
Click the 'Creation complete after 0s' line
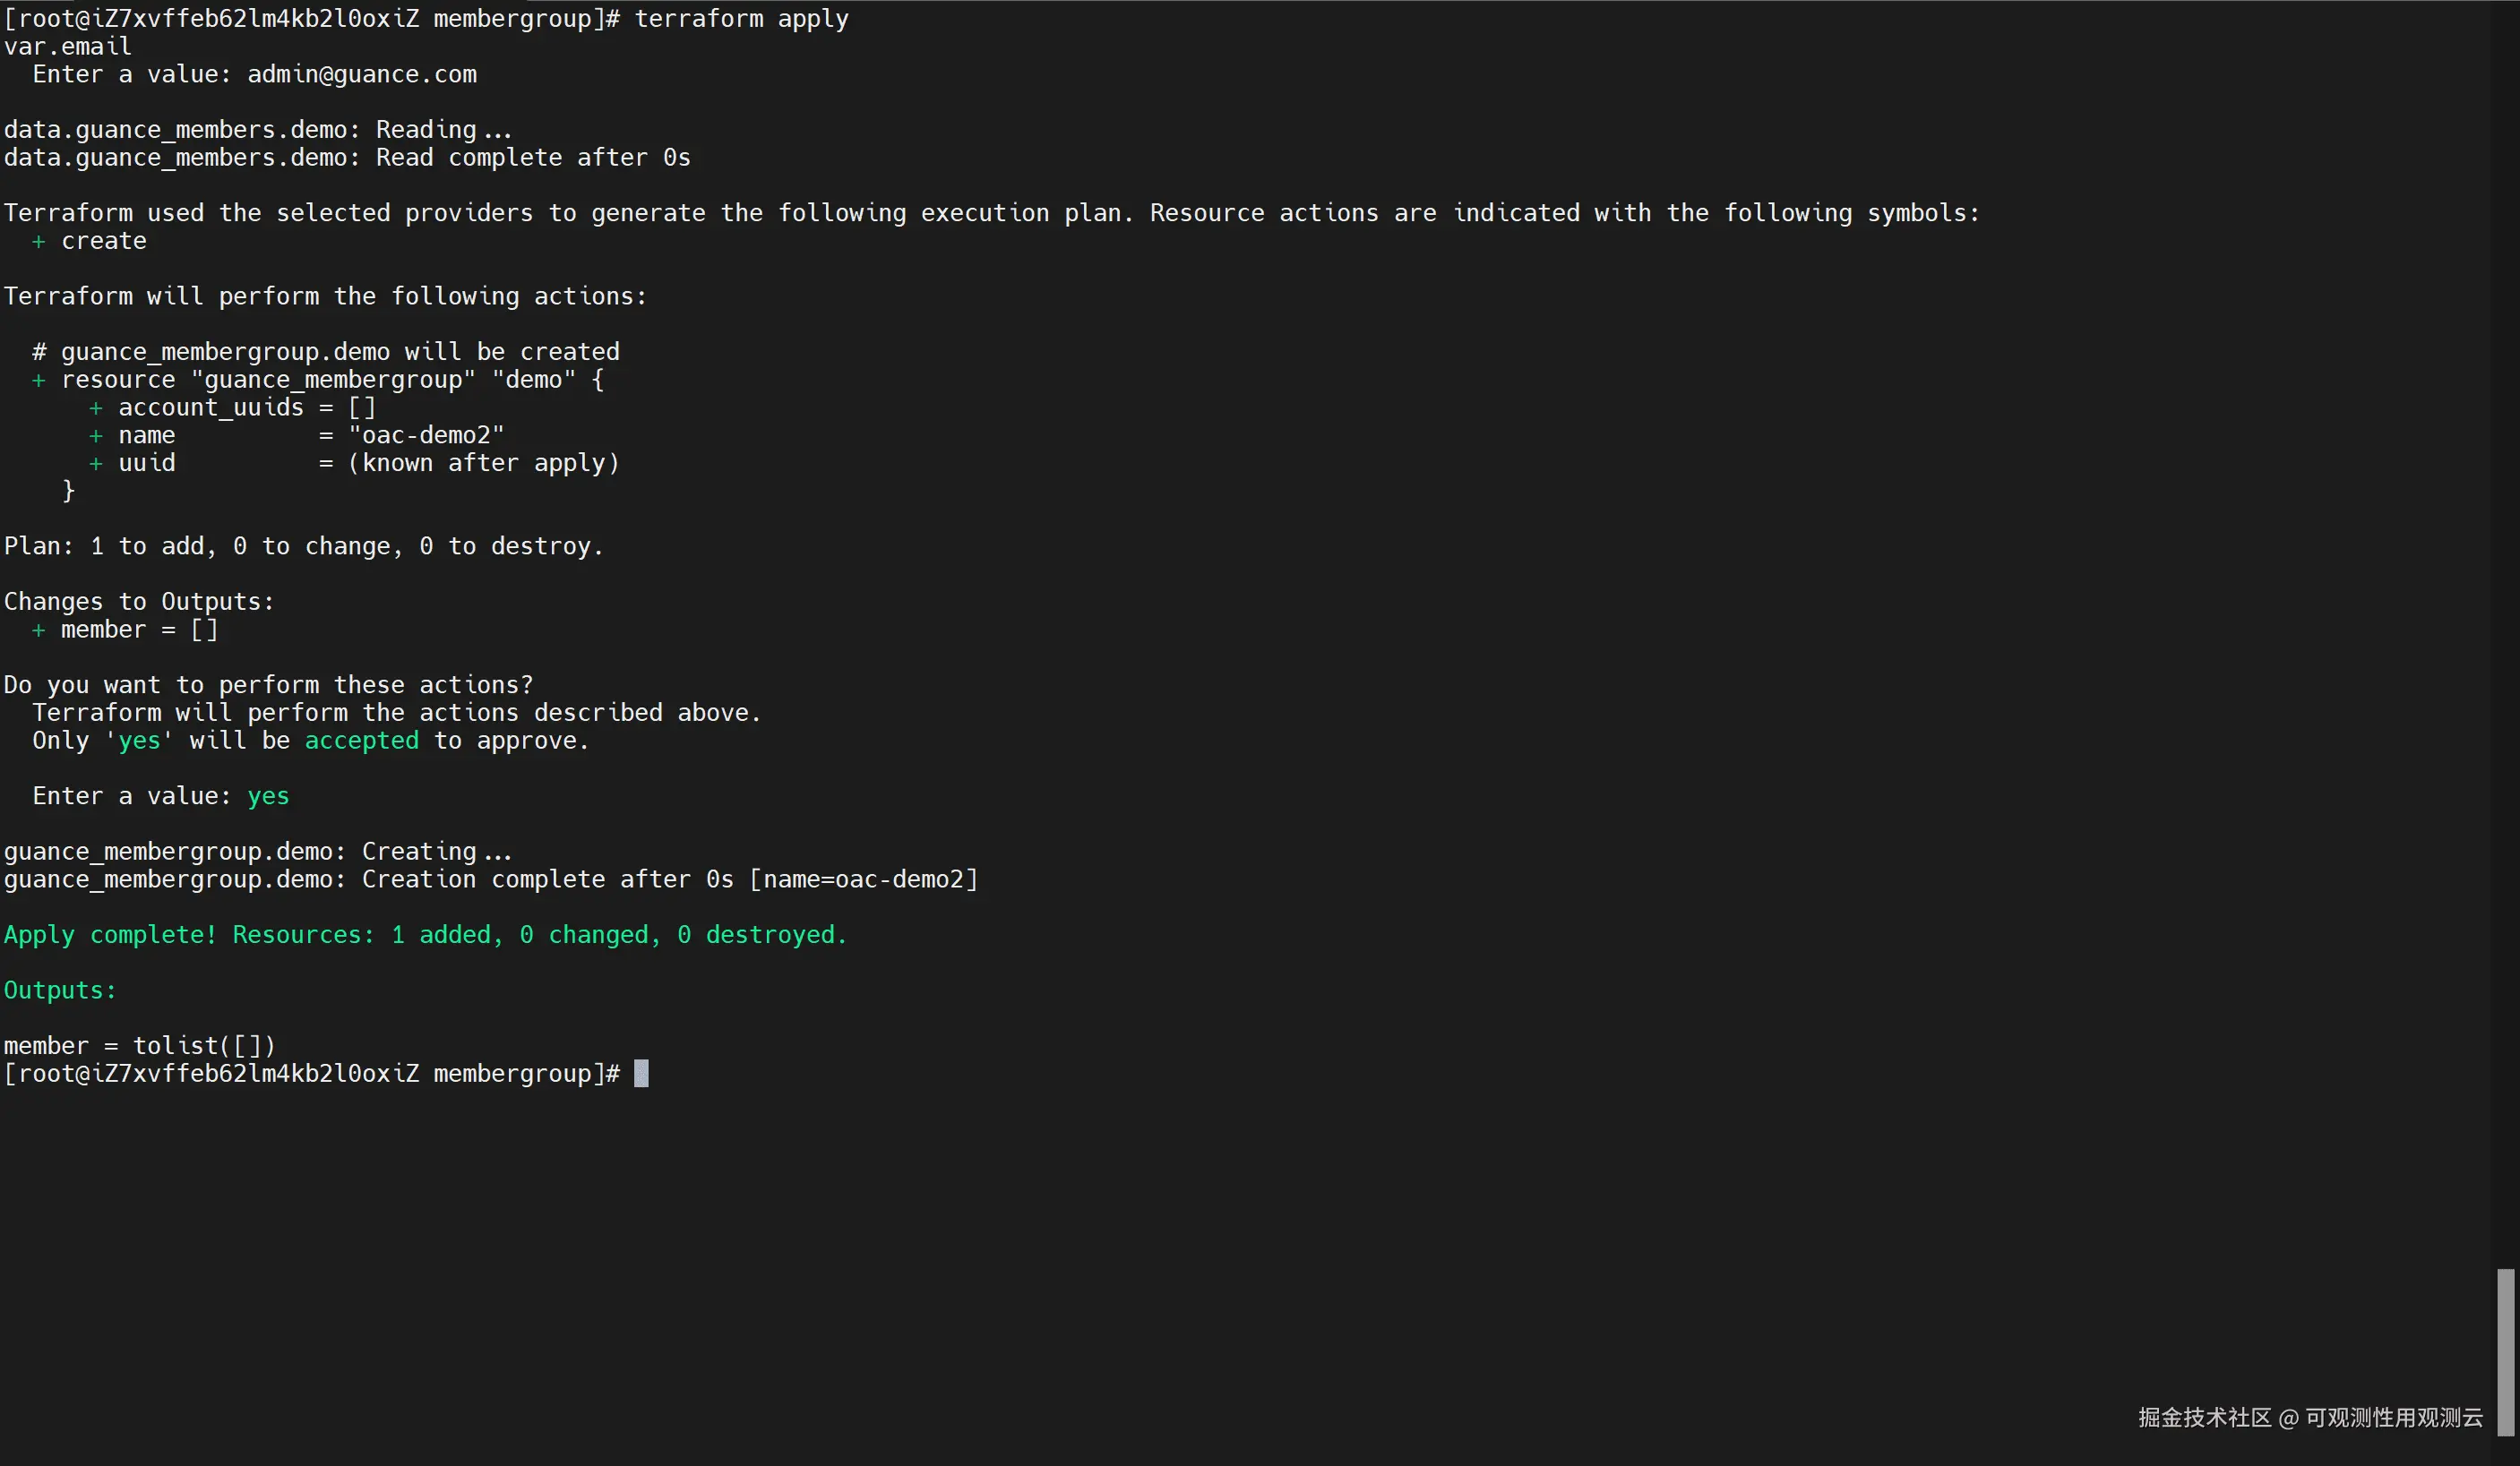(x=547, y=880)
